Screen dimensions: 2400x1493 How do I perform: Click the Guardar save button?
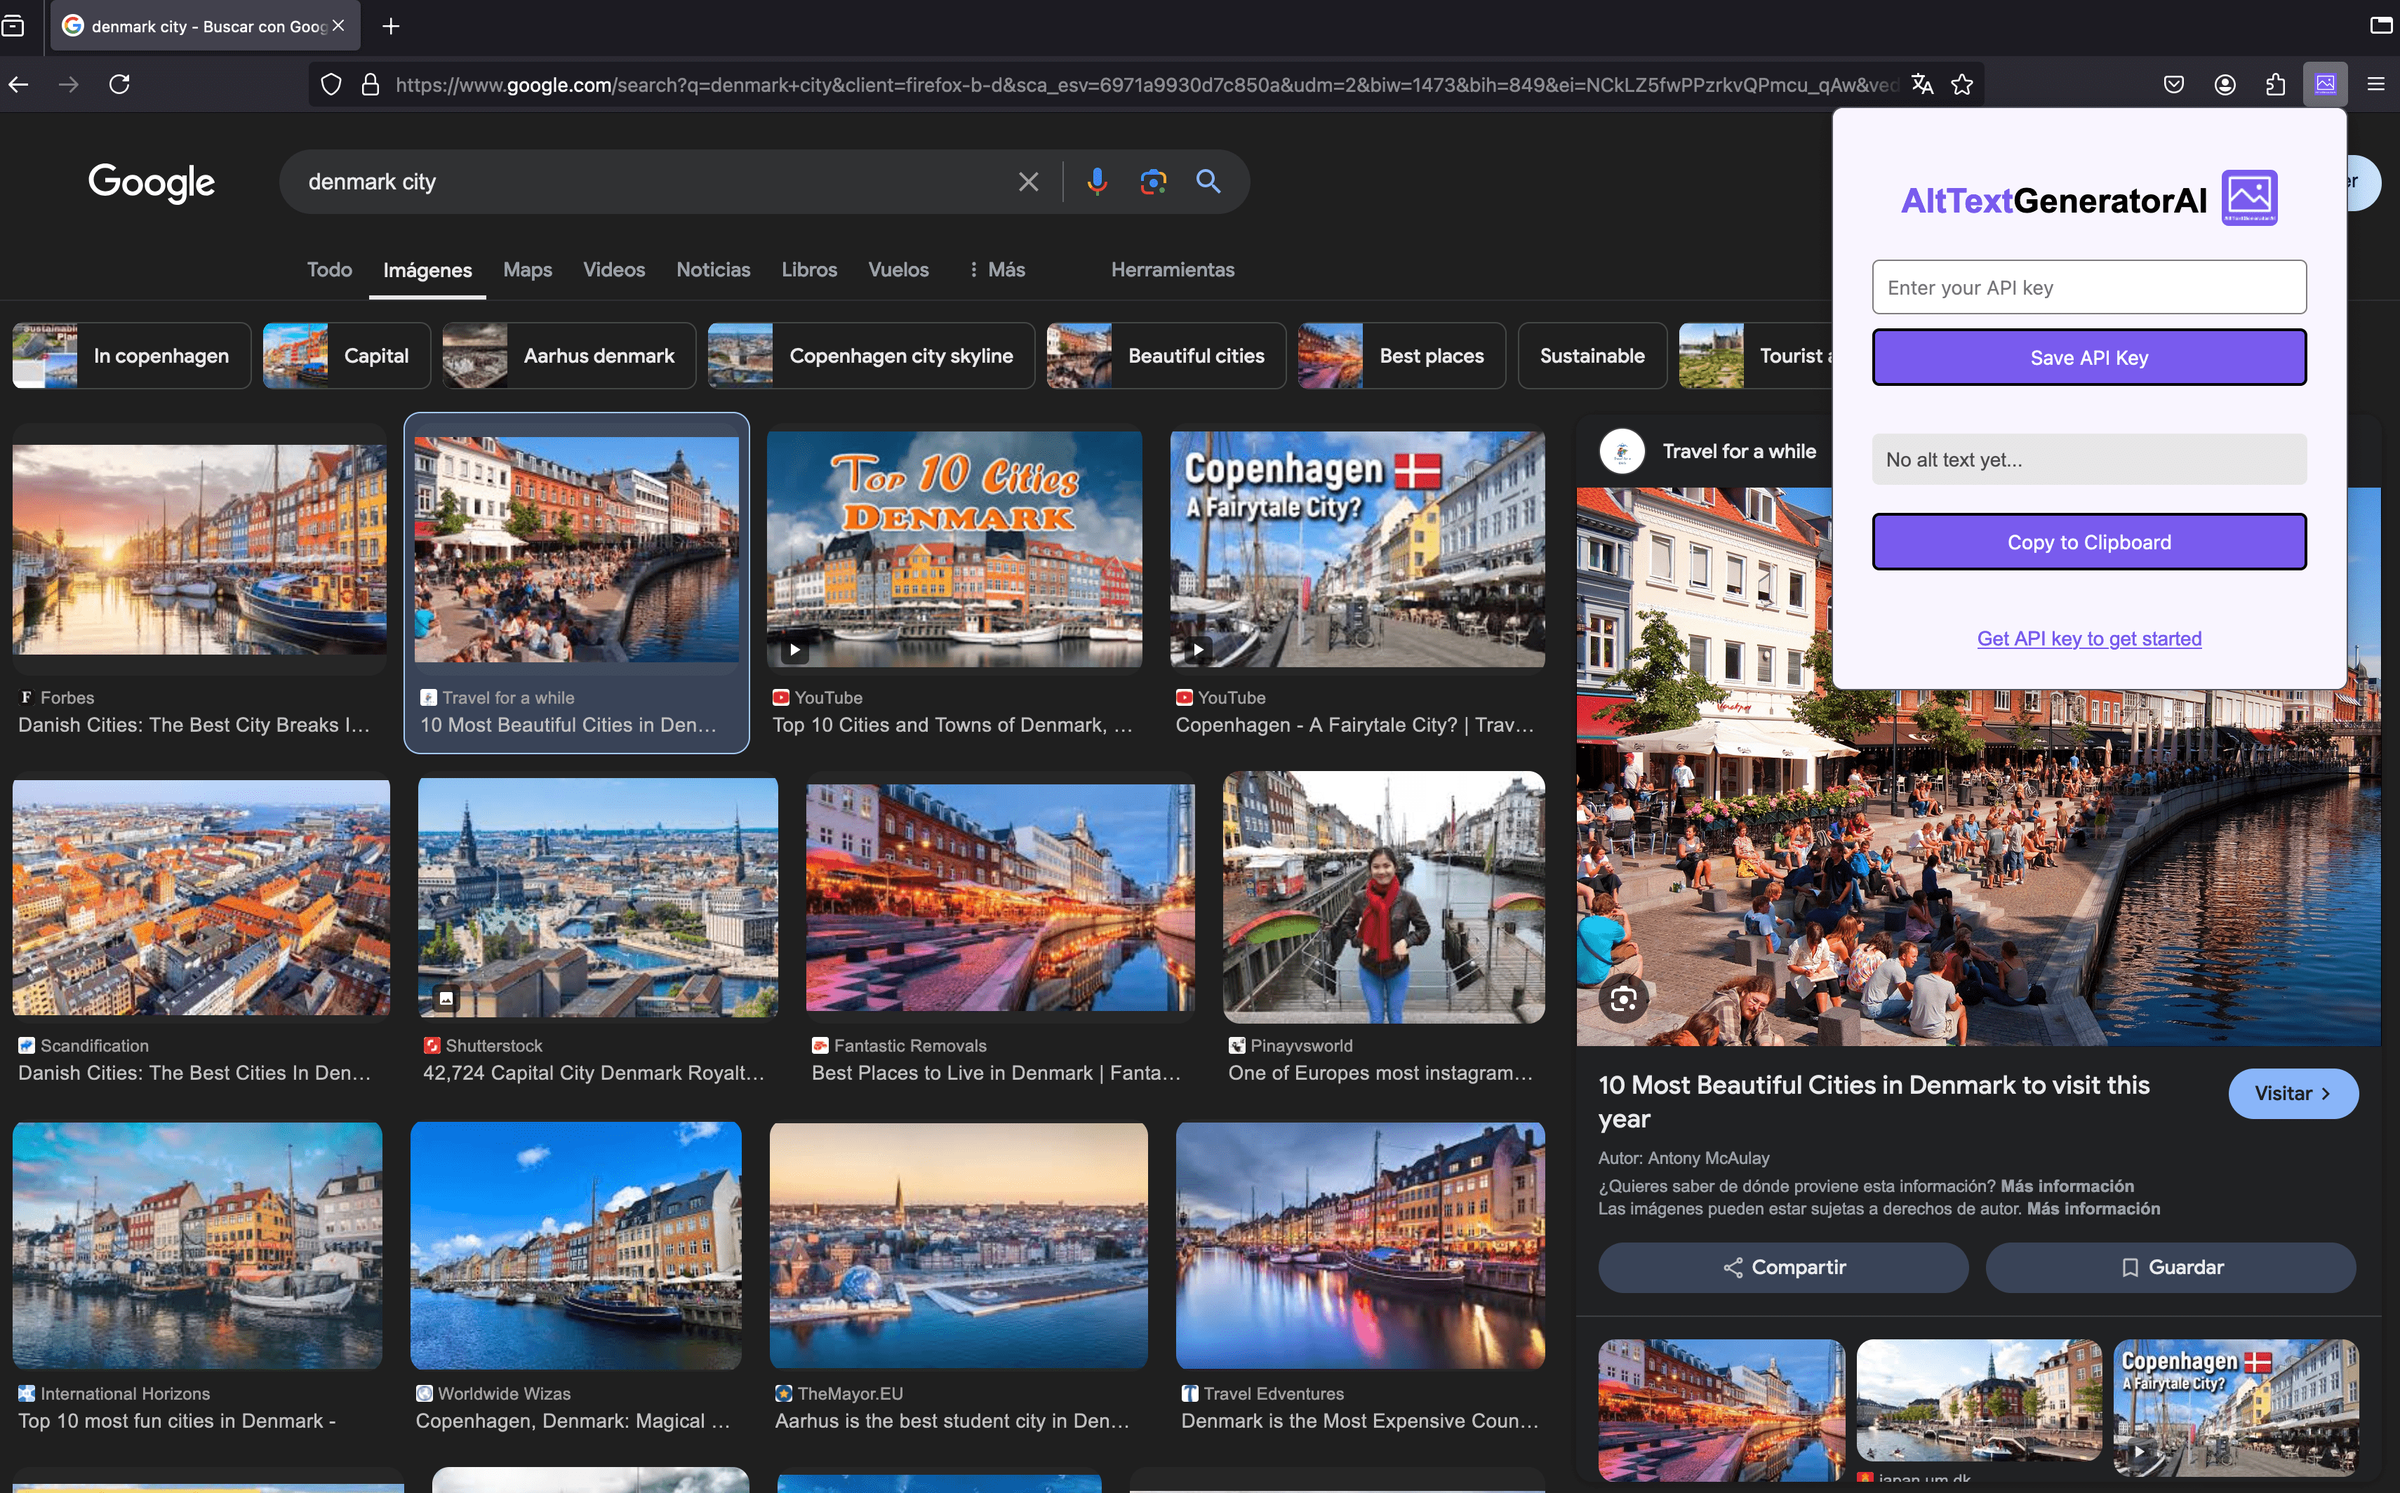(x=2170, y=1268)
